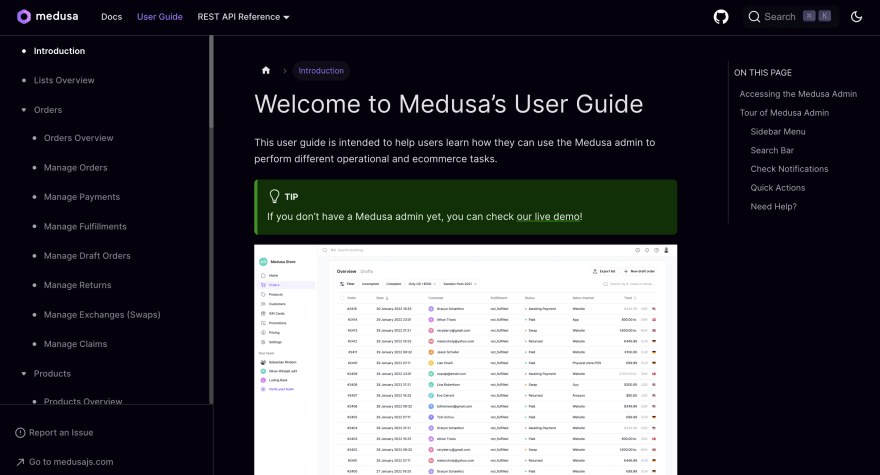This screenshot has width=880, height=475.
Task: Click the search magnifier icon
Action: point(754,17)
